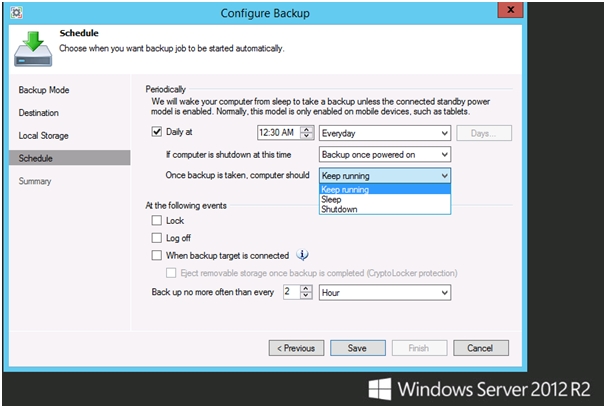
Task: Open the info icon beside backup target option
Action: coord(302,255)
